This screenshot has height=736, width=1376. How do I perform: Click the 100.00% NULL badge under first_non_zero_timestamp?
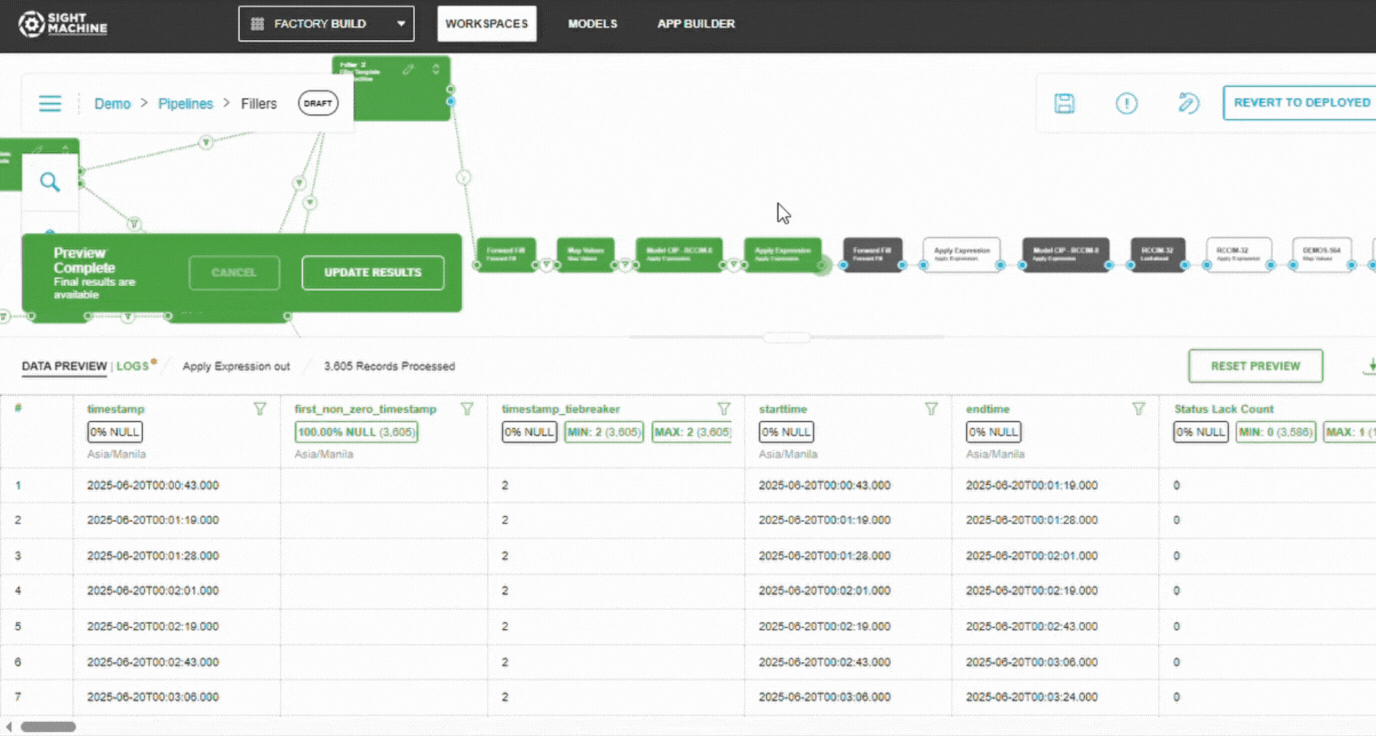pyautogui.click(x=356, y=432)
